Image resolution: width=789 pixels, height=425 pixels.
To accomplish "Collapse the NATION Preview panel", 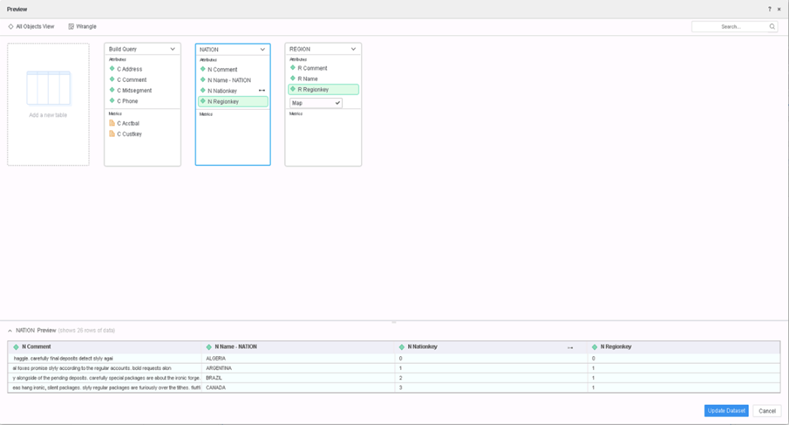I will click(10, 330).
